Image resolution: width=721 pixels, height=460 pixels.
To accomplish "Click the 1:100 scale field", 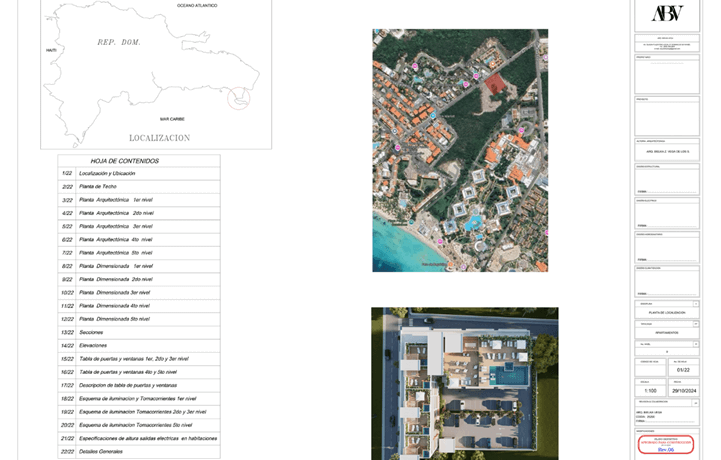I will point(650,391).
